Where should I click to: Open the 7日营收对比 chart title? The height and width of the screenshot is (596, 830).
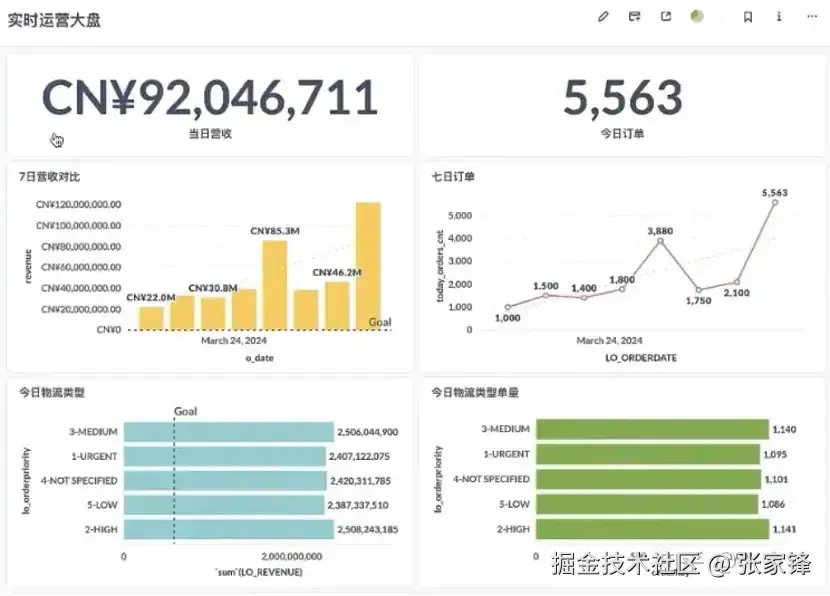pos(49,177)
